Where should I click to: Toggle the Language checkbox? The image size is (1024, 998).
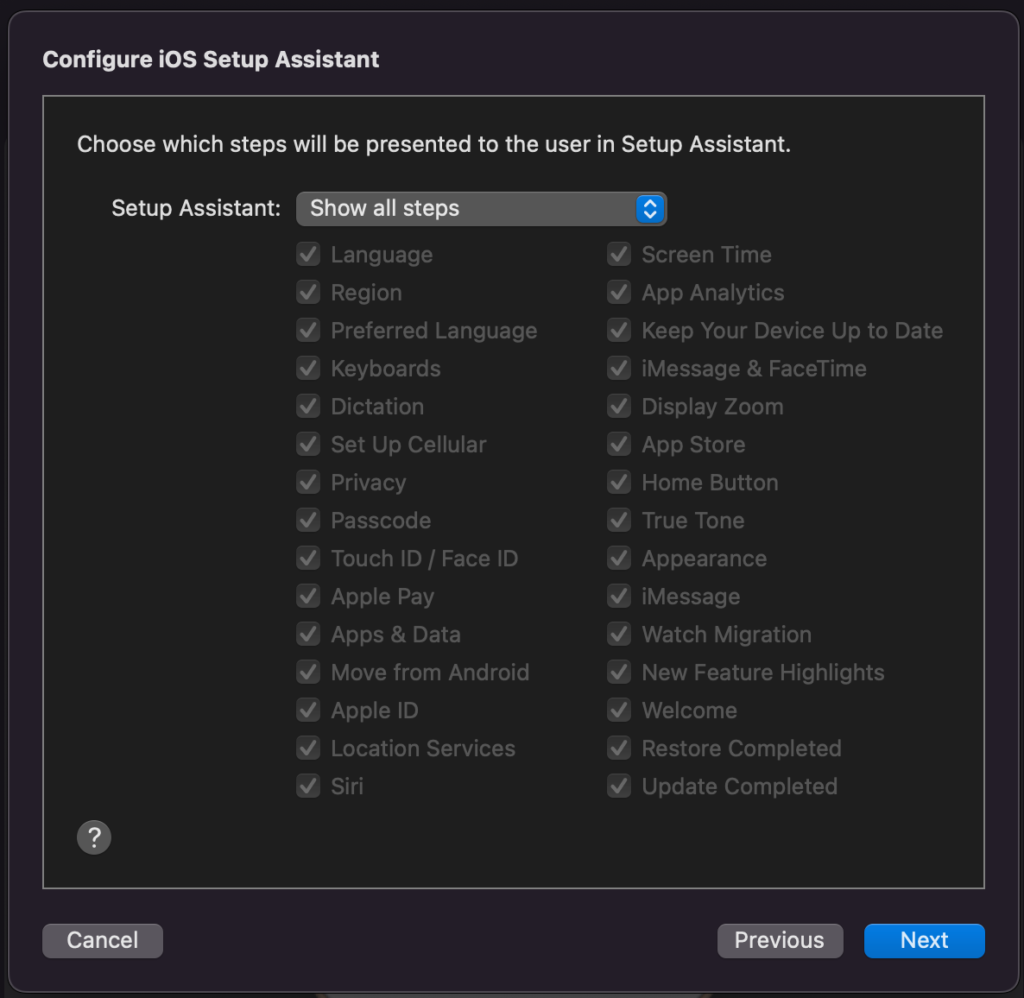[x=308, y=254]
